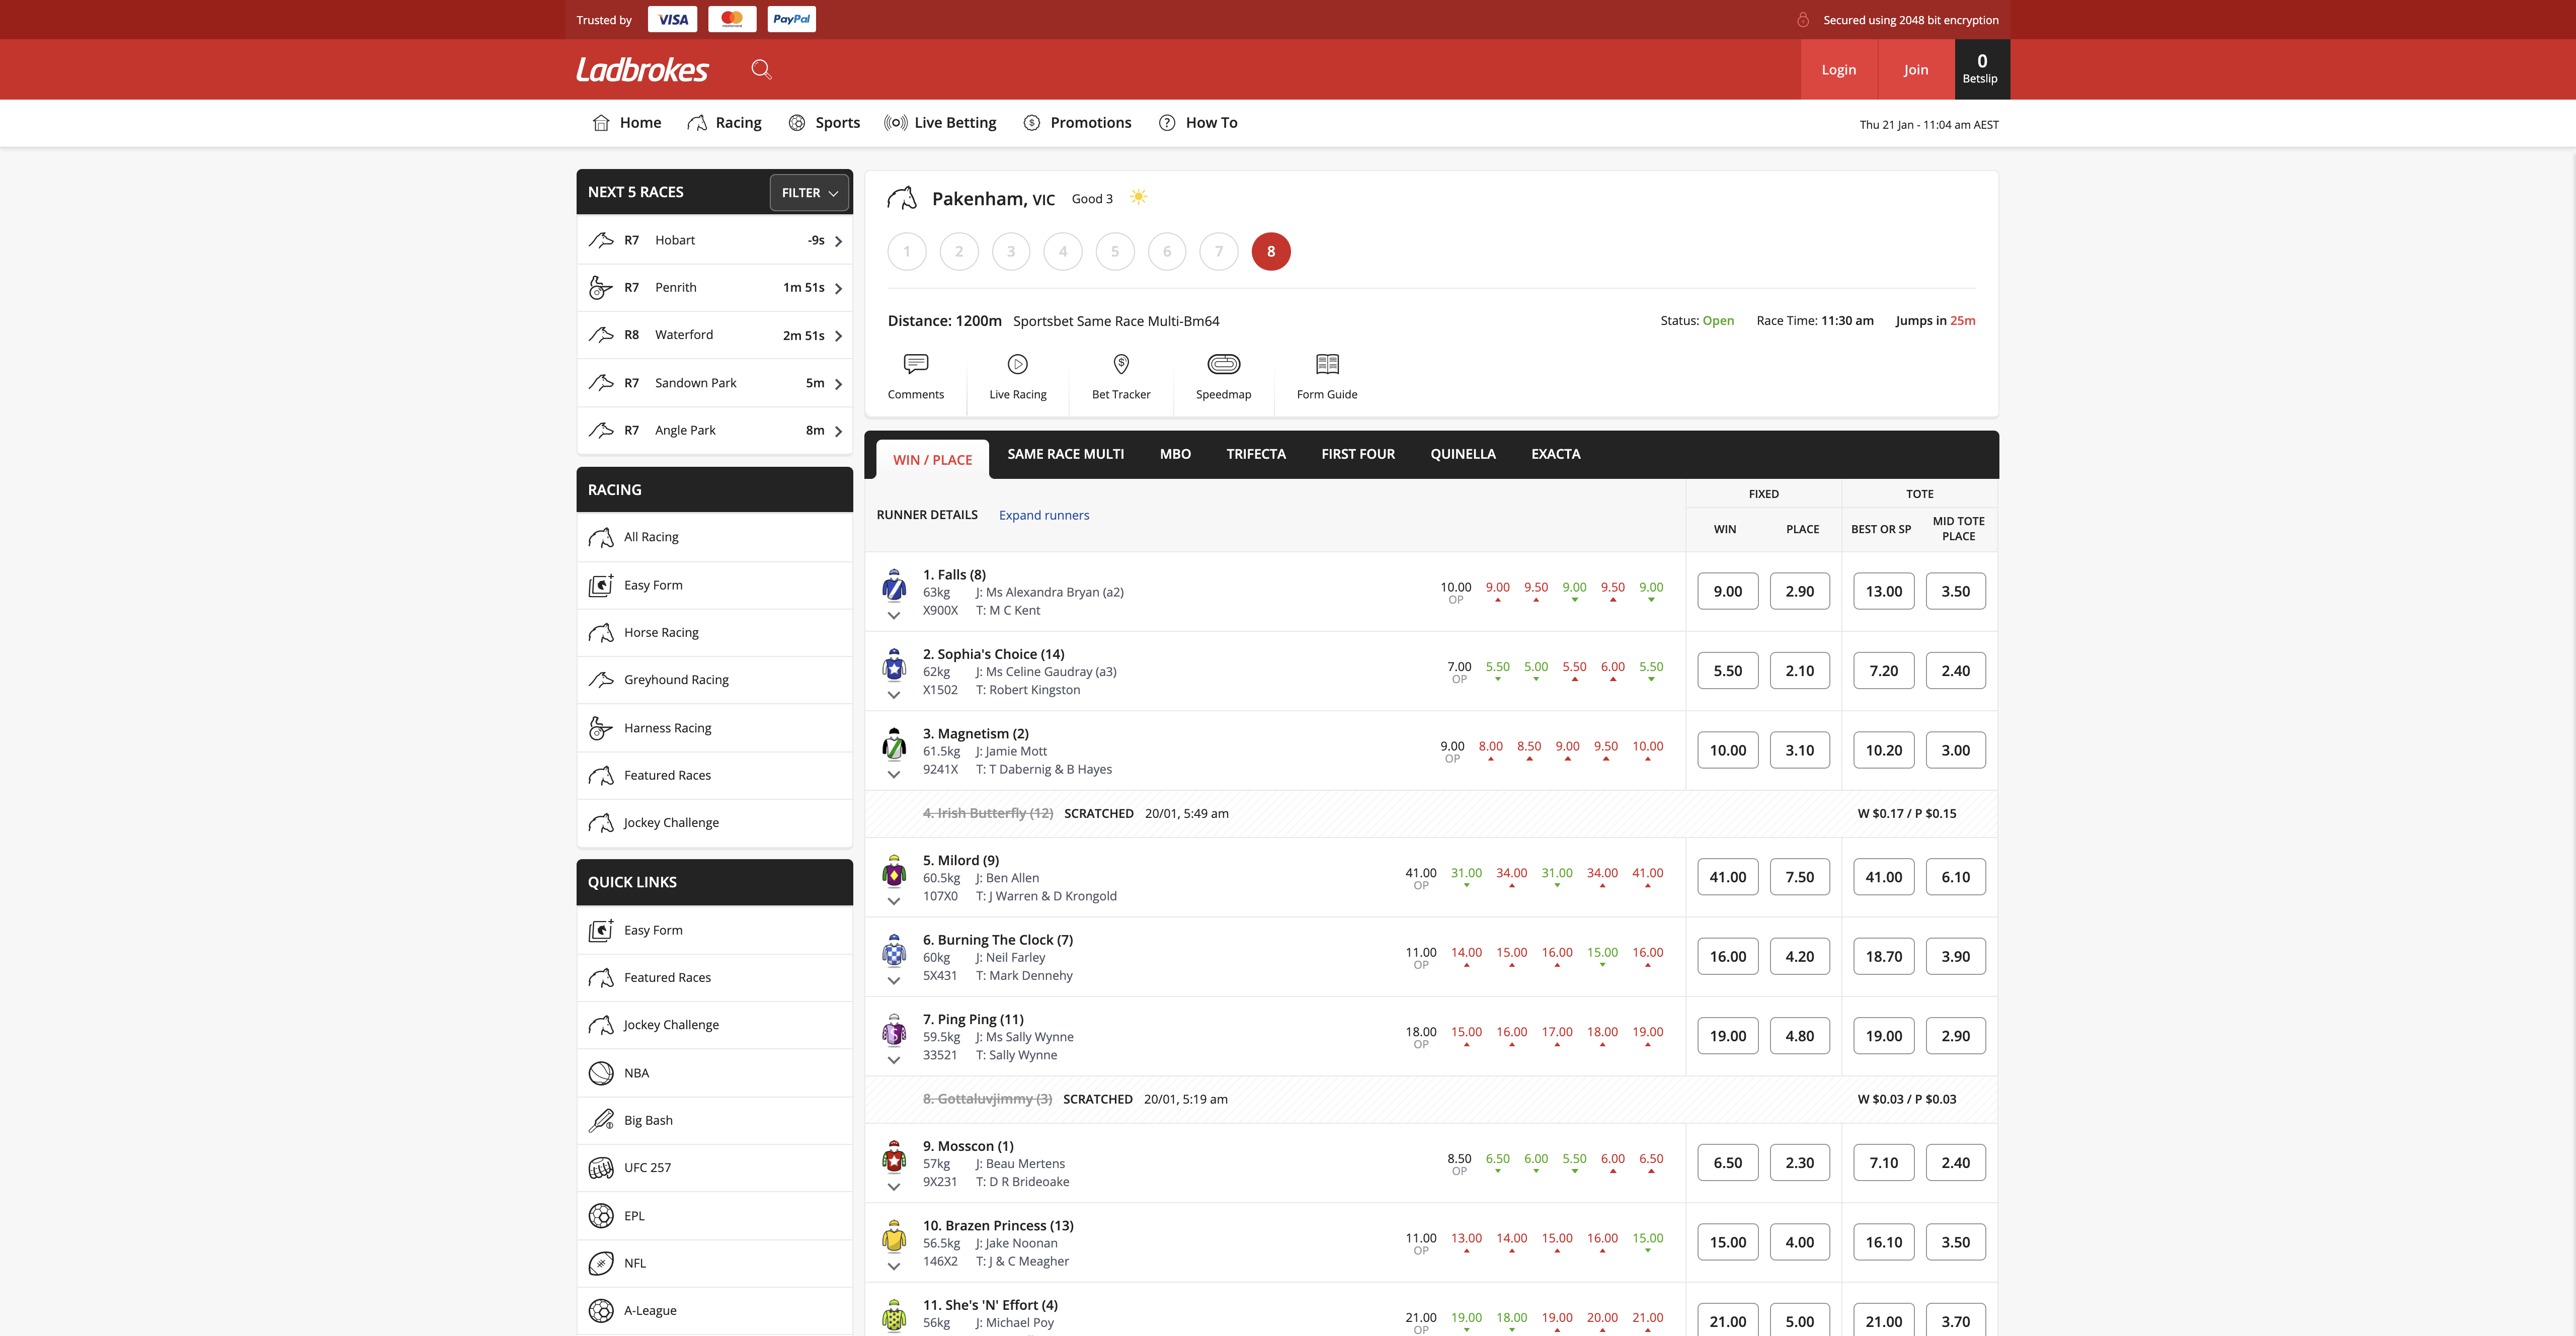
Task: Switch to First Four tab
Action: click(1358, 454)
